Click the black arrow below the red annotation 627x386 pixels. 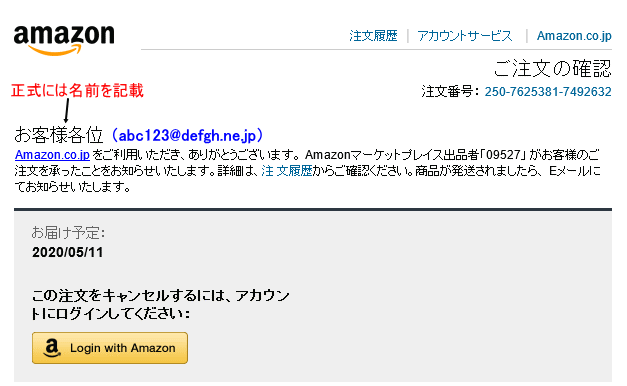click(67, 110)
